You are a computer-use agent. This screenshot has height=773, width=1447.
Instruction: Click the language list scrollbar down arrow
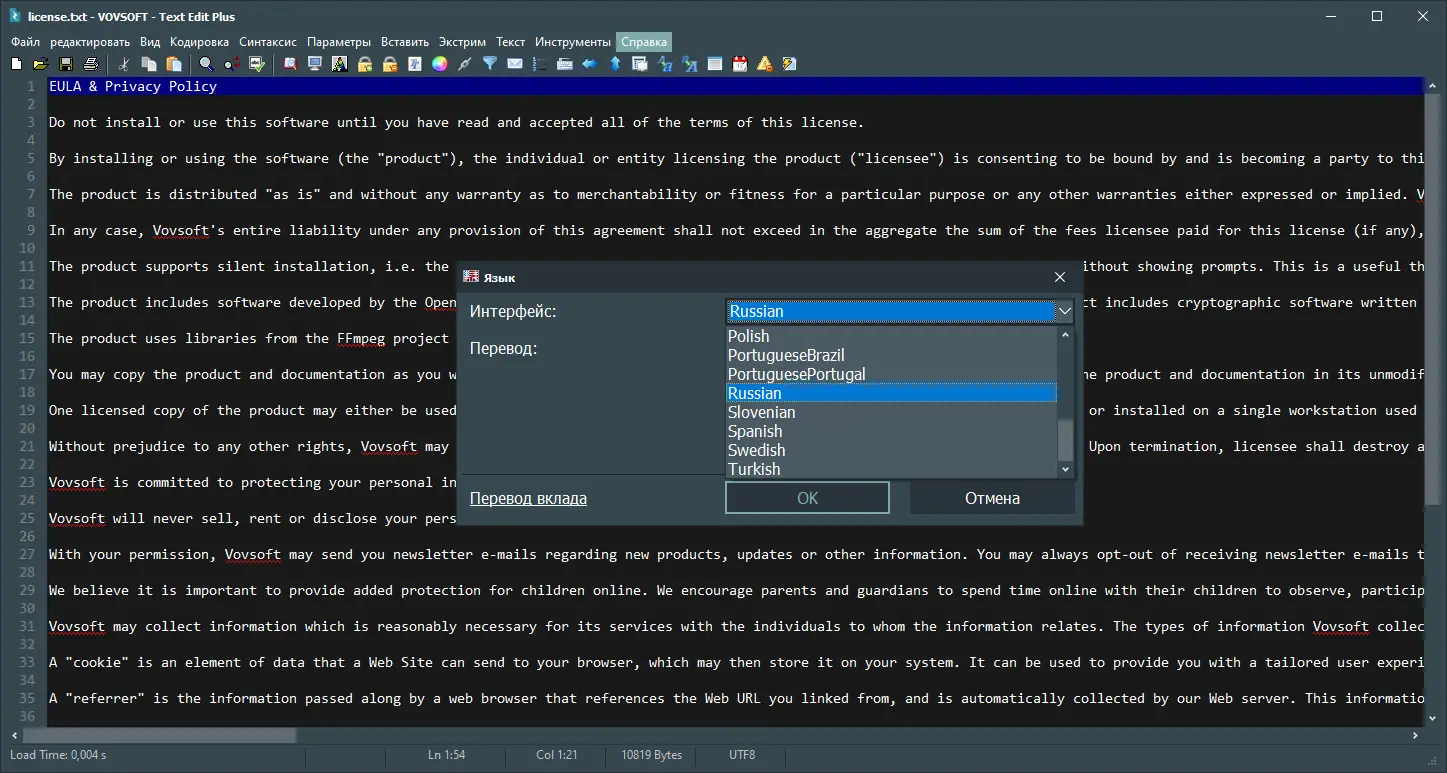tap(1065, 469)
